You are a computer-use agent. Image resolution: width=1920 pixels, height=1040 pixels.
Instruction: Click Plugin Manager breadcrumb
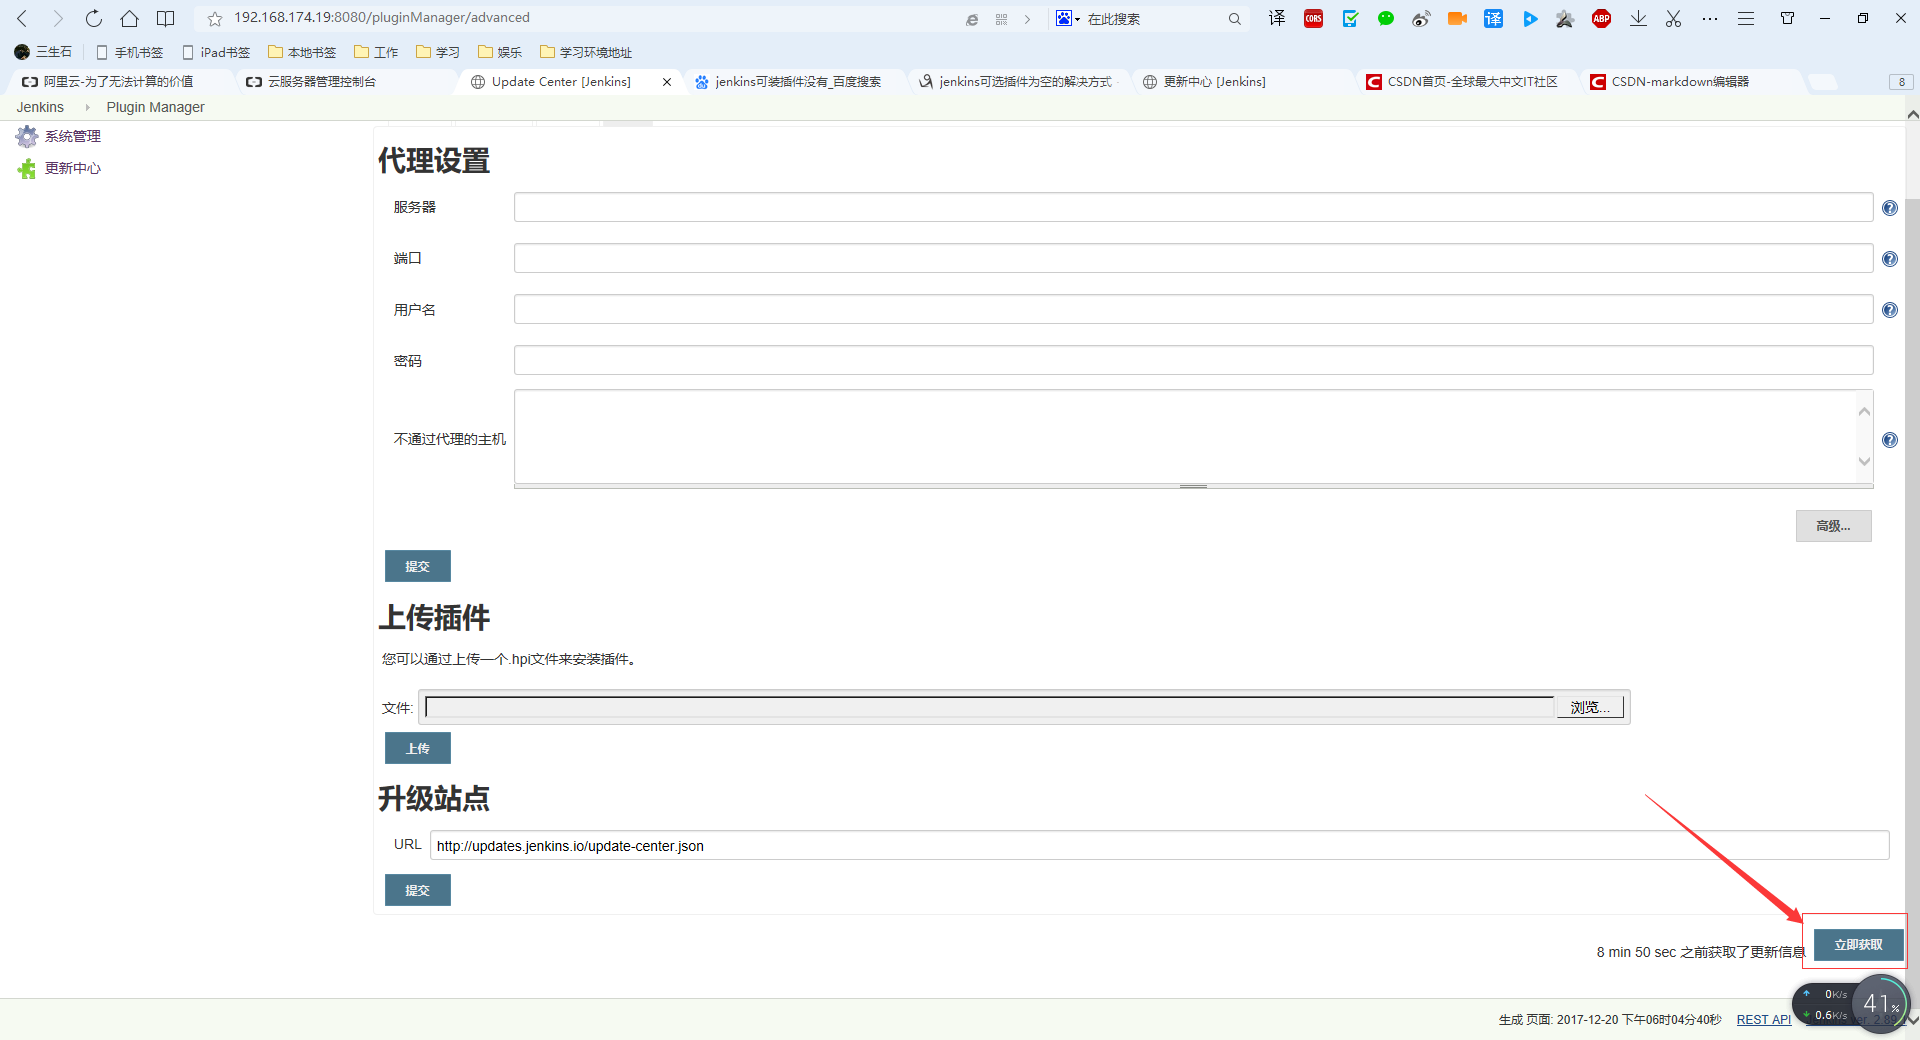155,107
